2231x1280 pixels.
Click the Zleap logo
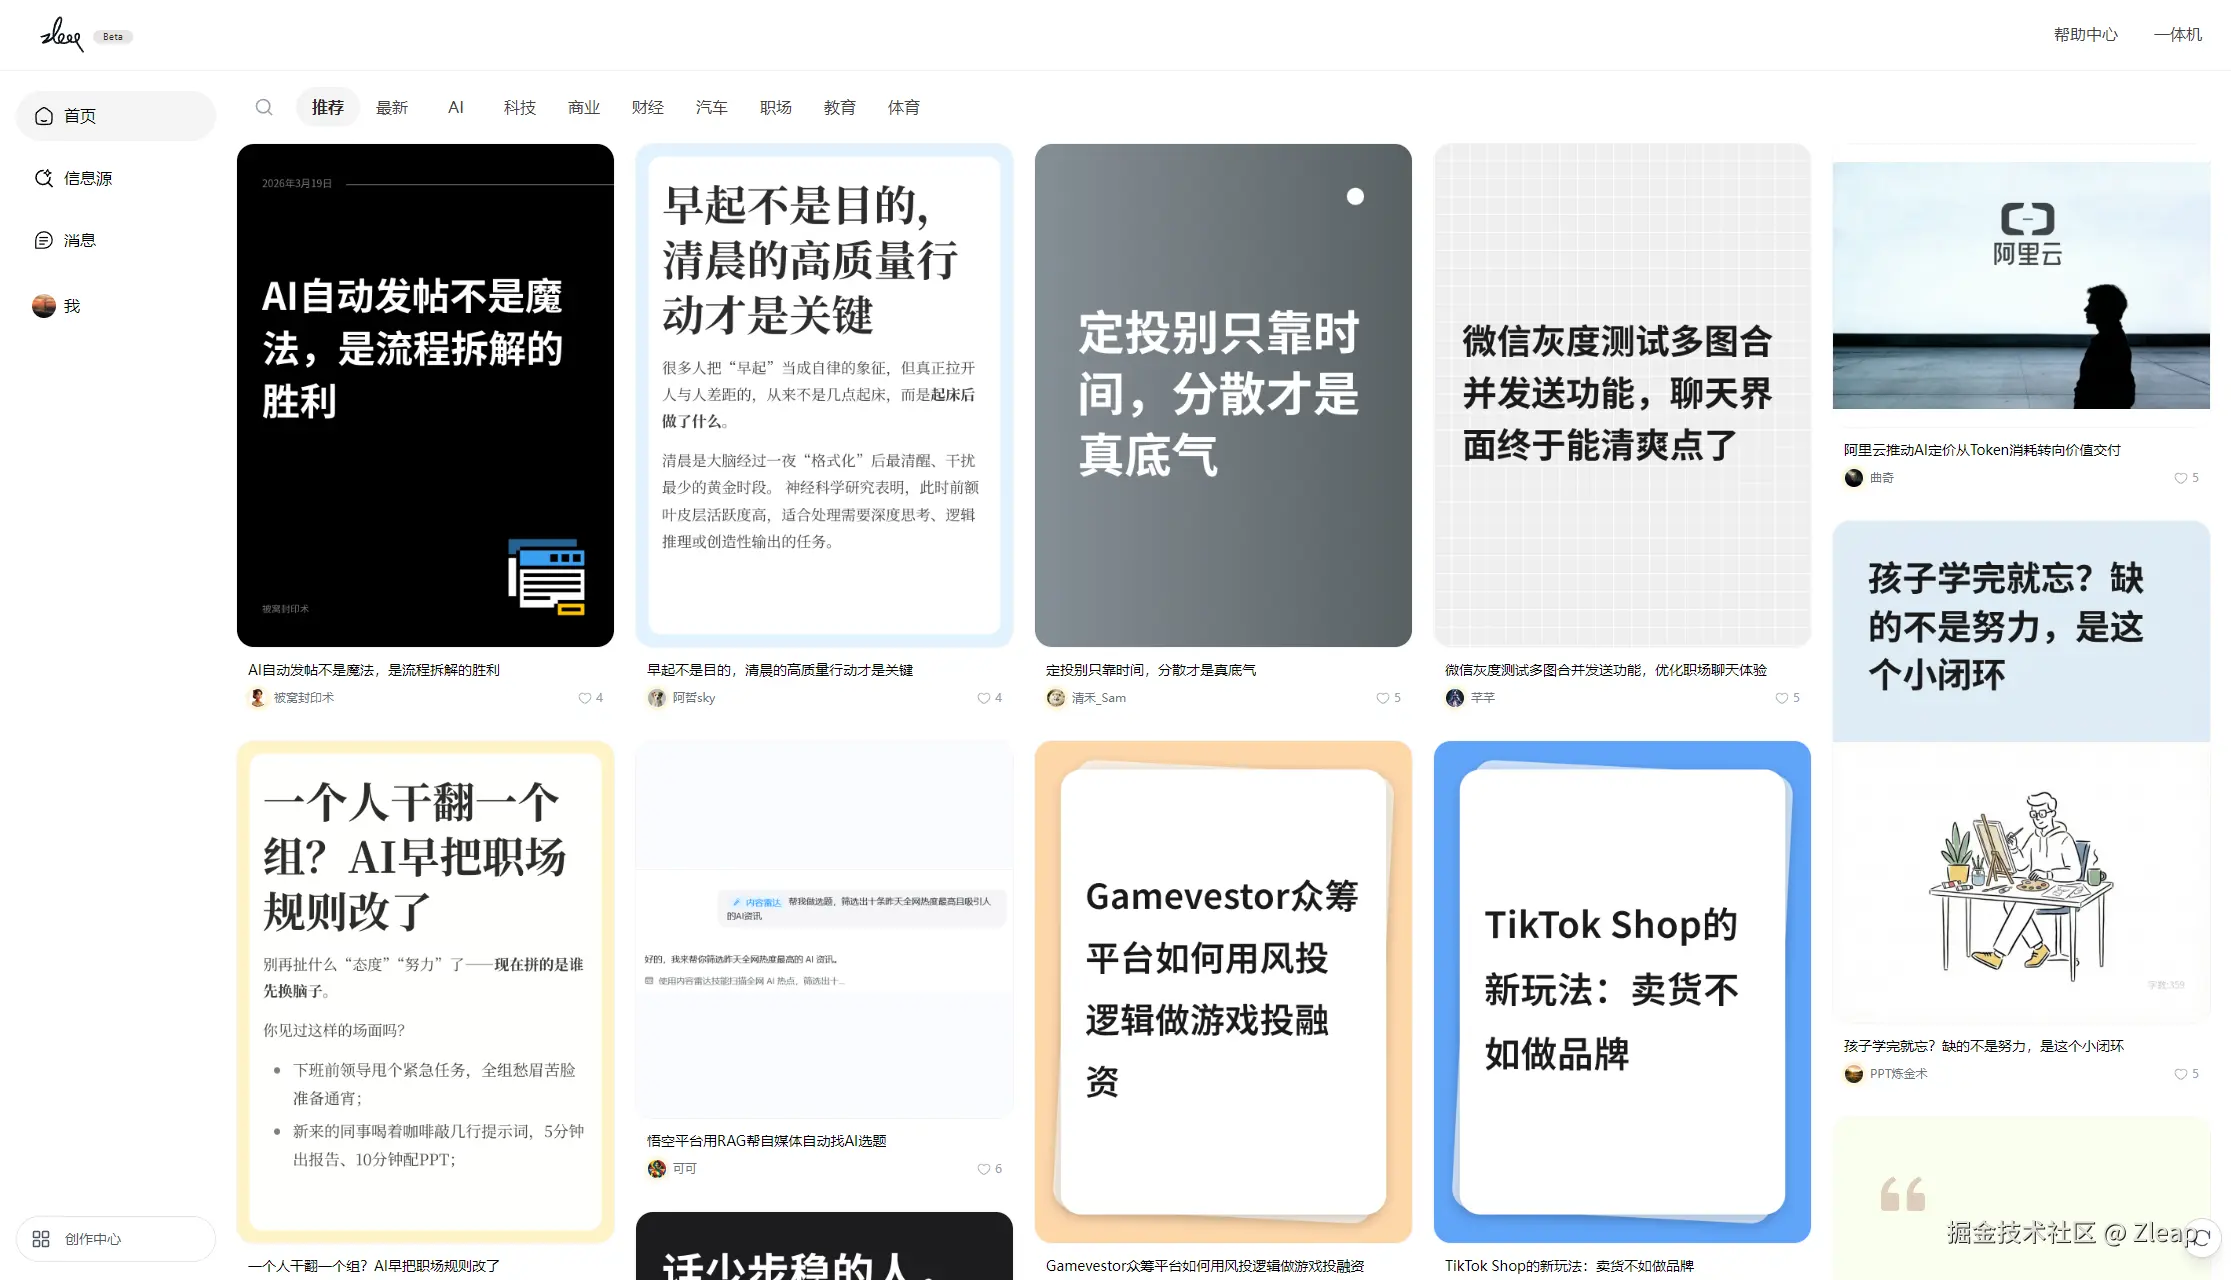pyautogui.click(x=61, y=35)
